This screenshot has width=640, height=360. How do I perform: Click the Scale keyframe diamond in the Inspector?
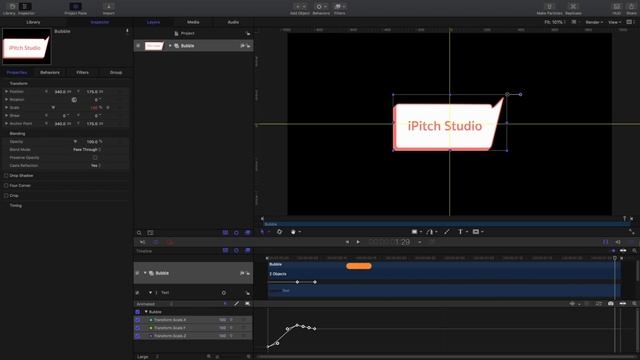pos(108,107)
